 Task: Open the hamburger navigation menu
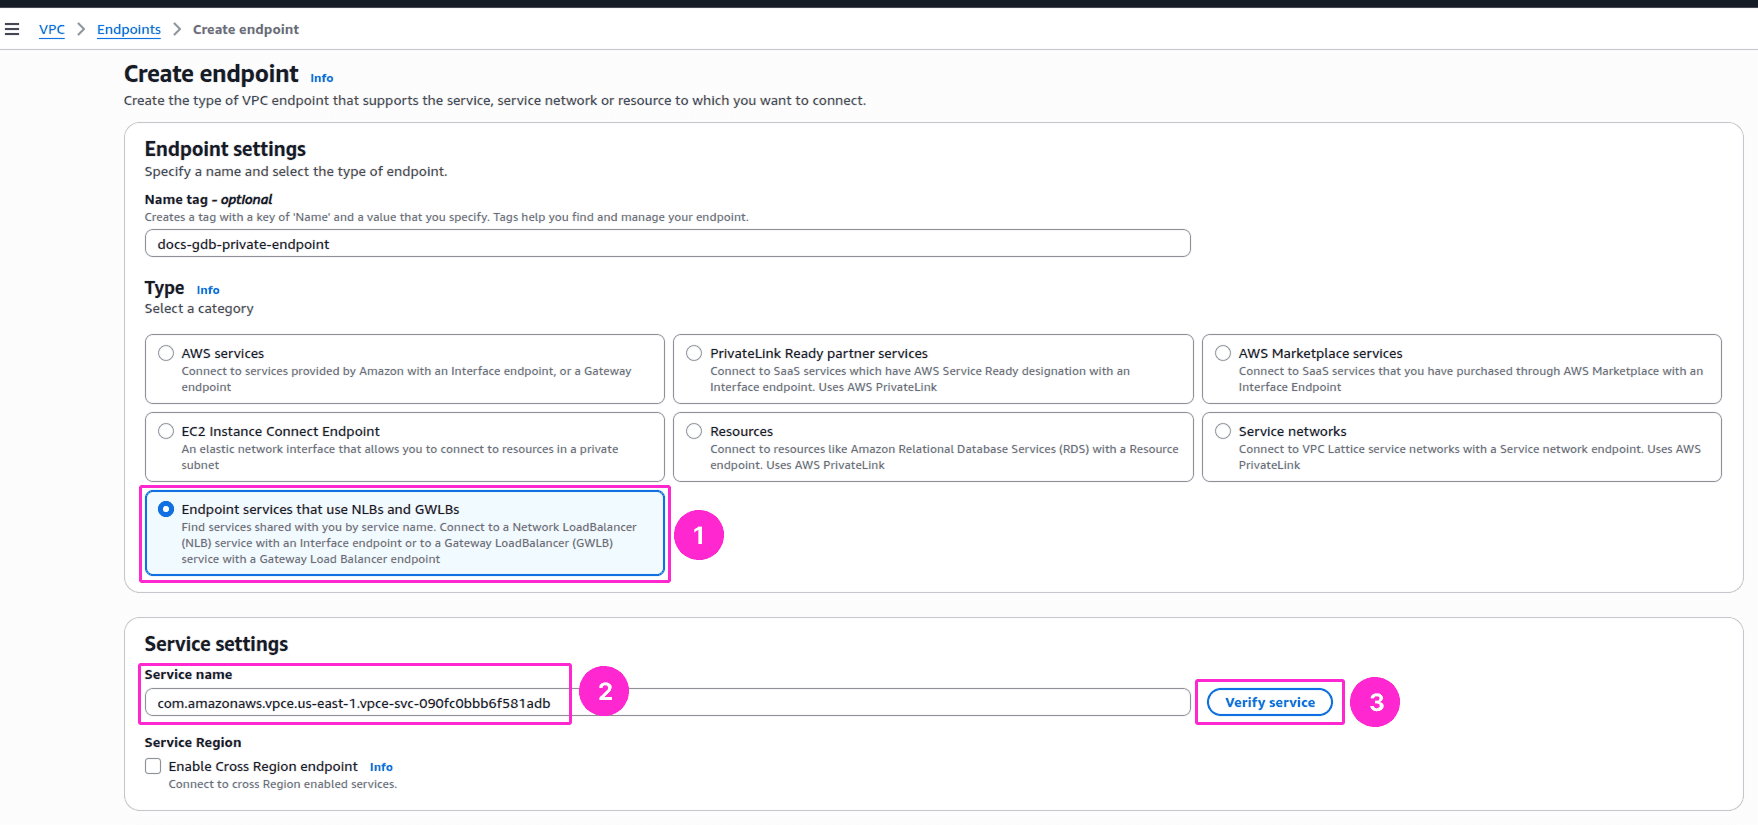click(x=12, y=29)
